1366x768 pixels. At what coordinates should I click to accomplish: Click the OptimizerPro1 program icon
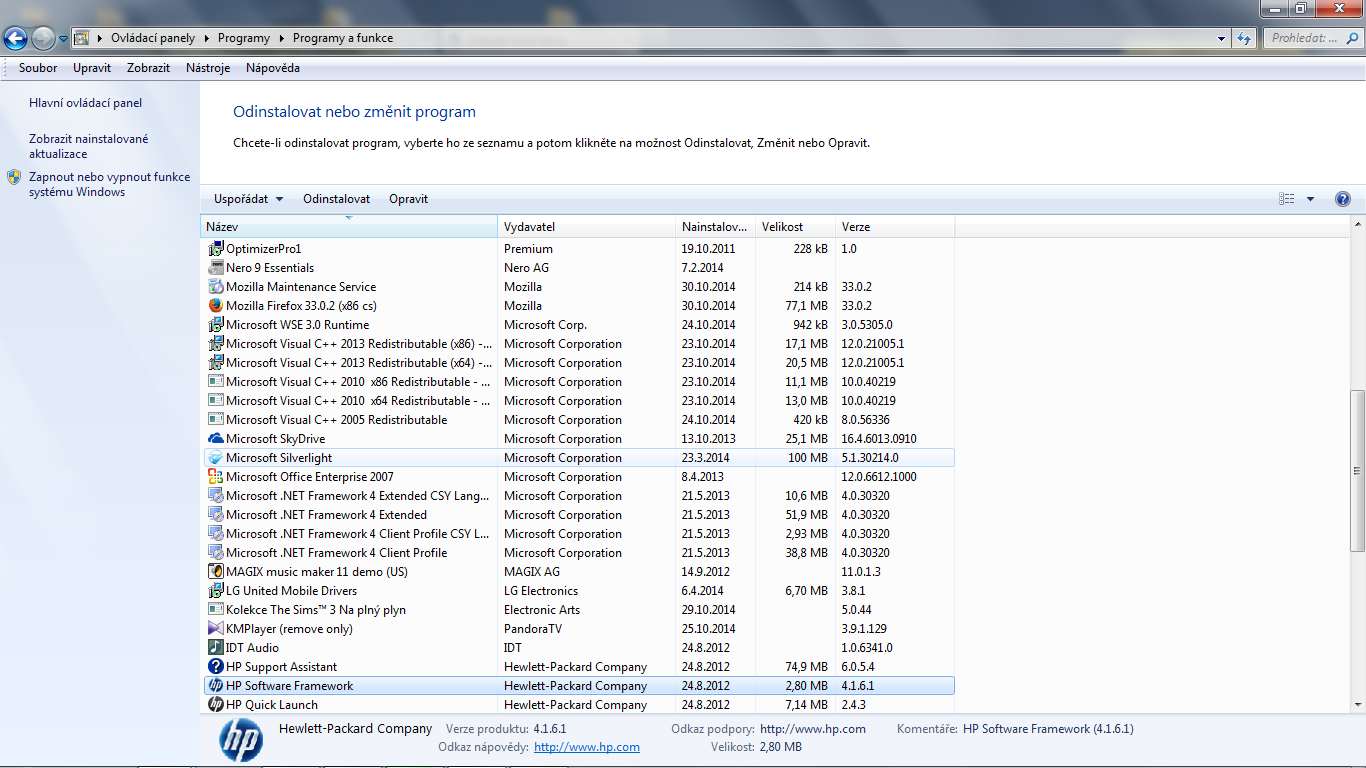pyautogui.click(x=216, y=249)
